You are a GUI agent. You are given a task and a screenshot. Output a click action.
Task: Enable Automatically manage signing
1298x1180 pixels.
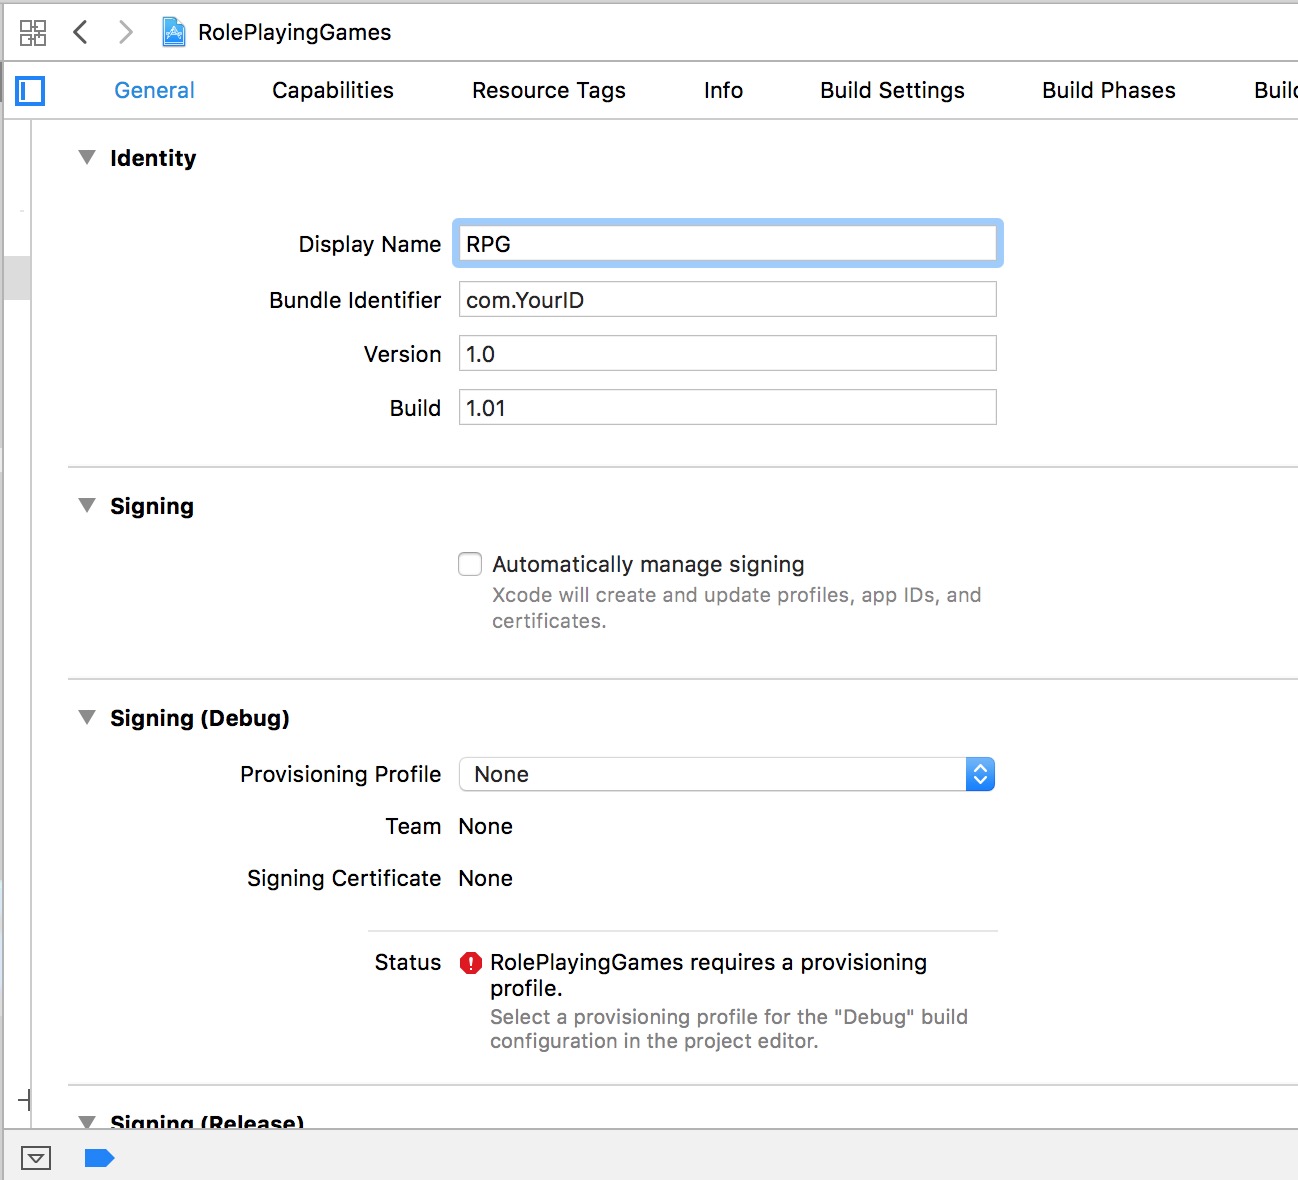coord(470,564)
